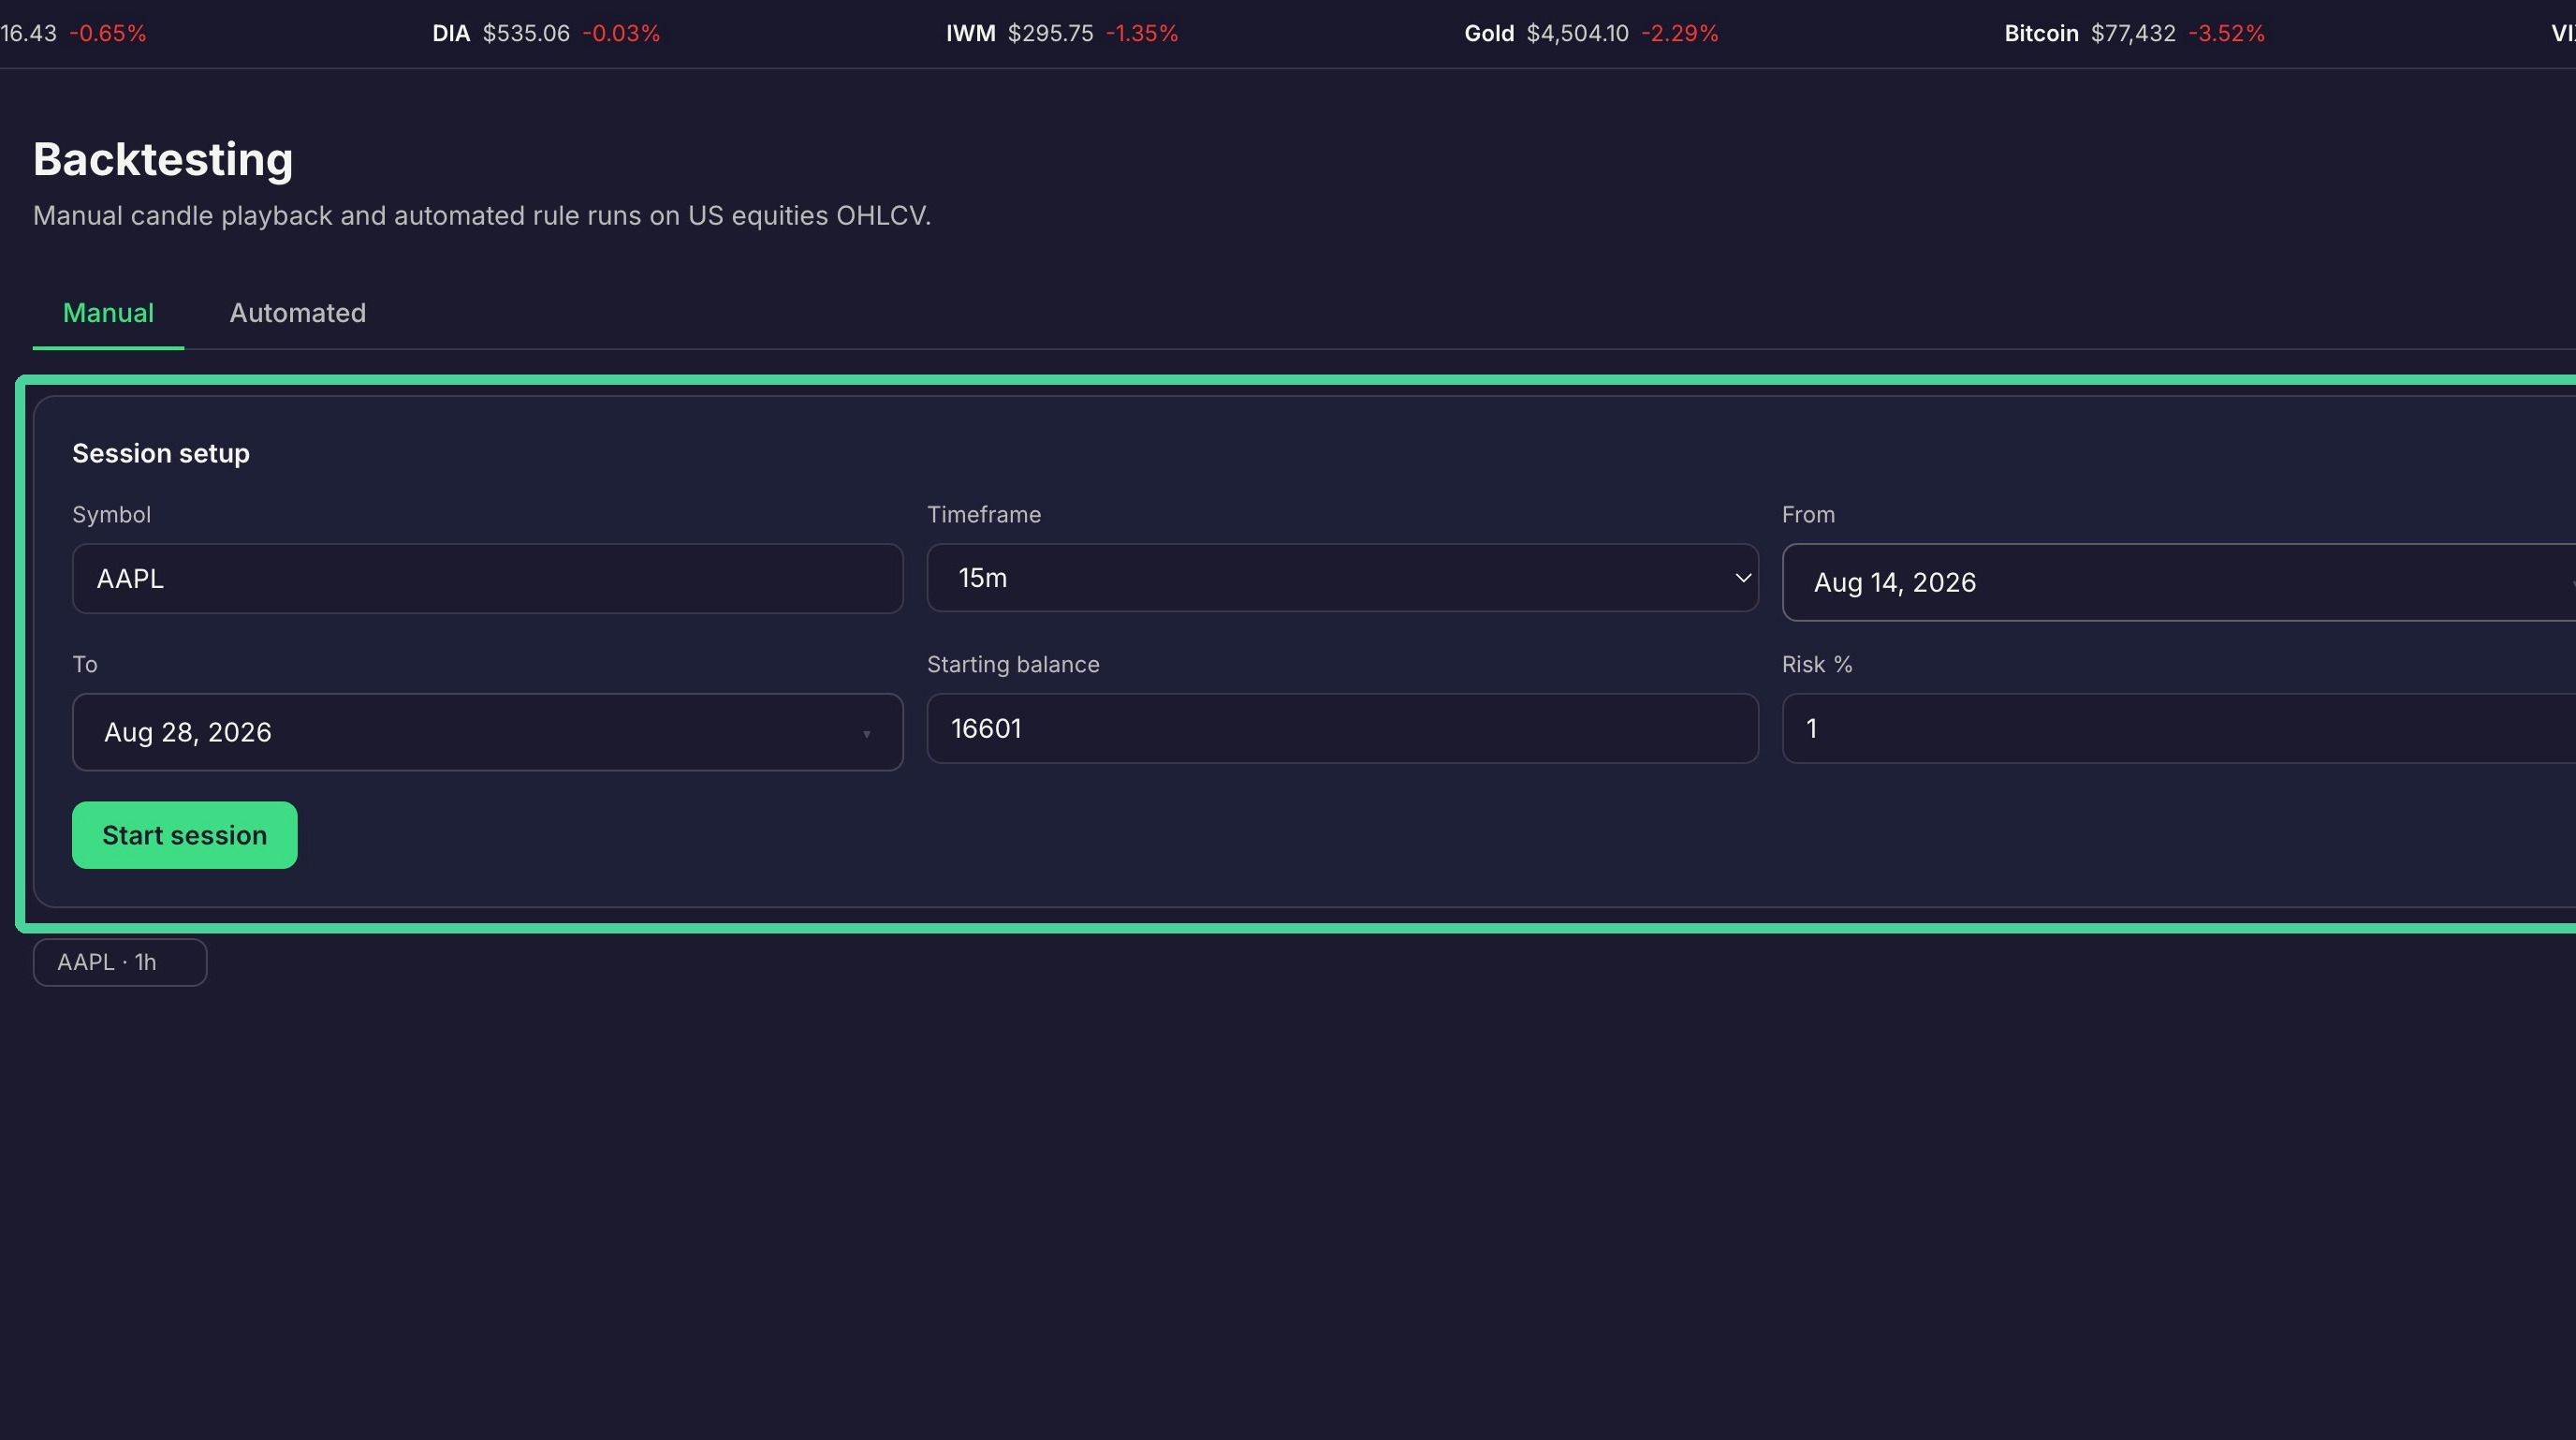Expand the Timeframe 15m dropdown
The image size is (2576, 1440).
(1342, 578)
